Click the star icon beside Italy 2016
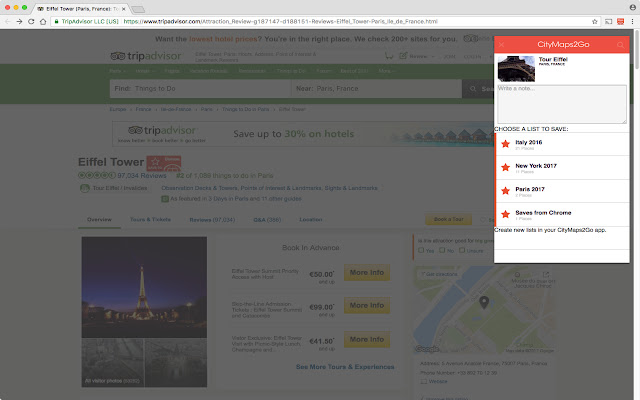 (x=505, y=144)
